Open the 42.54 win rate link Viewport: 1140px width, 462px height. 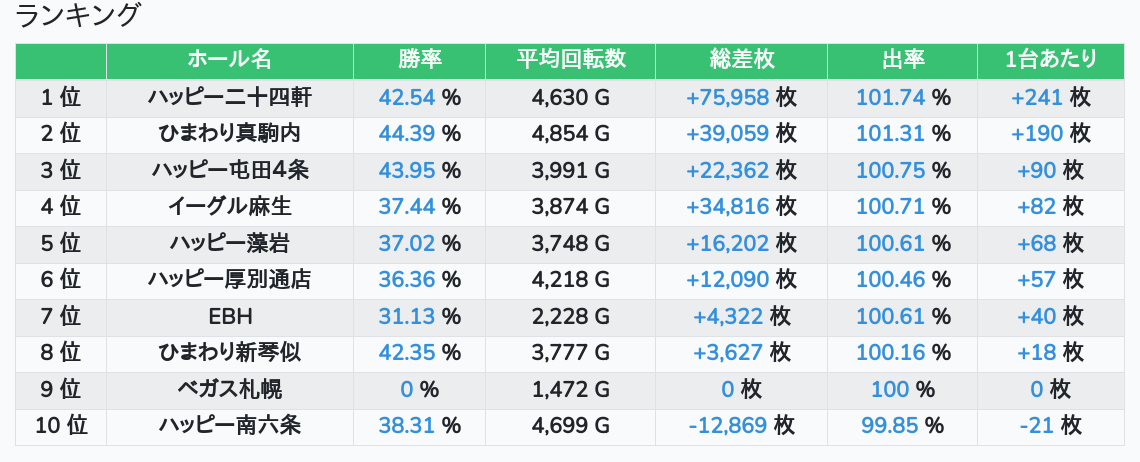point(407,97)
